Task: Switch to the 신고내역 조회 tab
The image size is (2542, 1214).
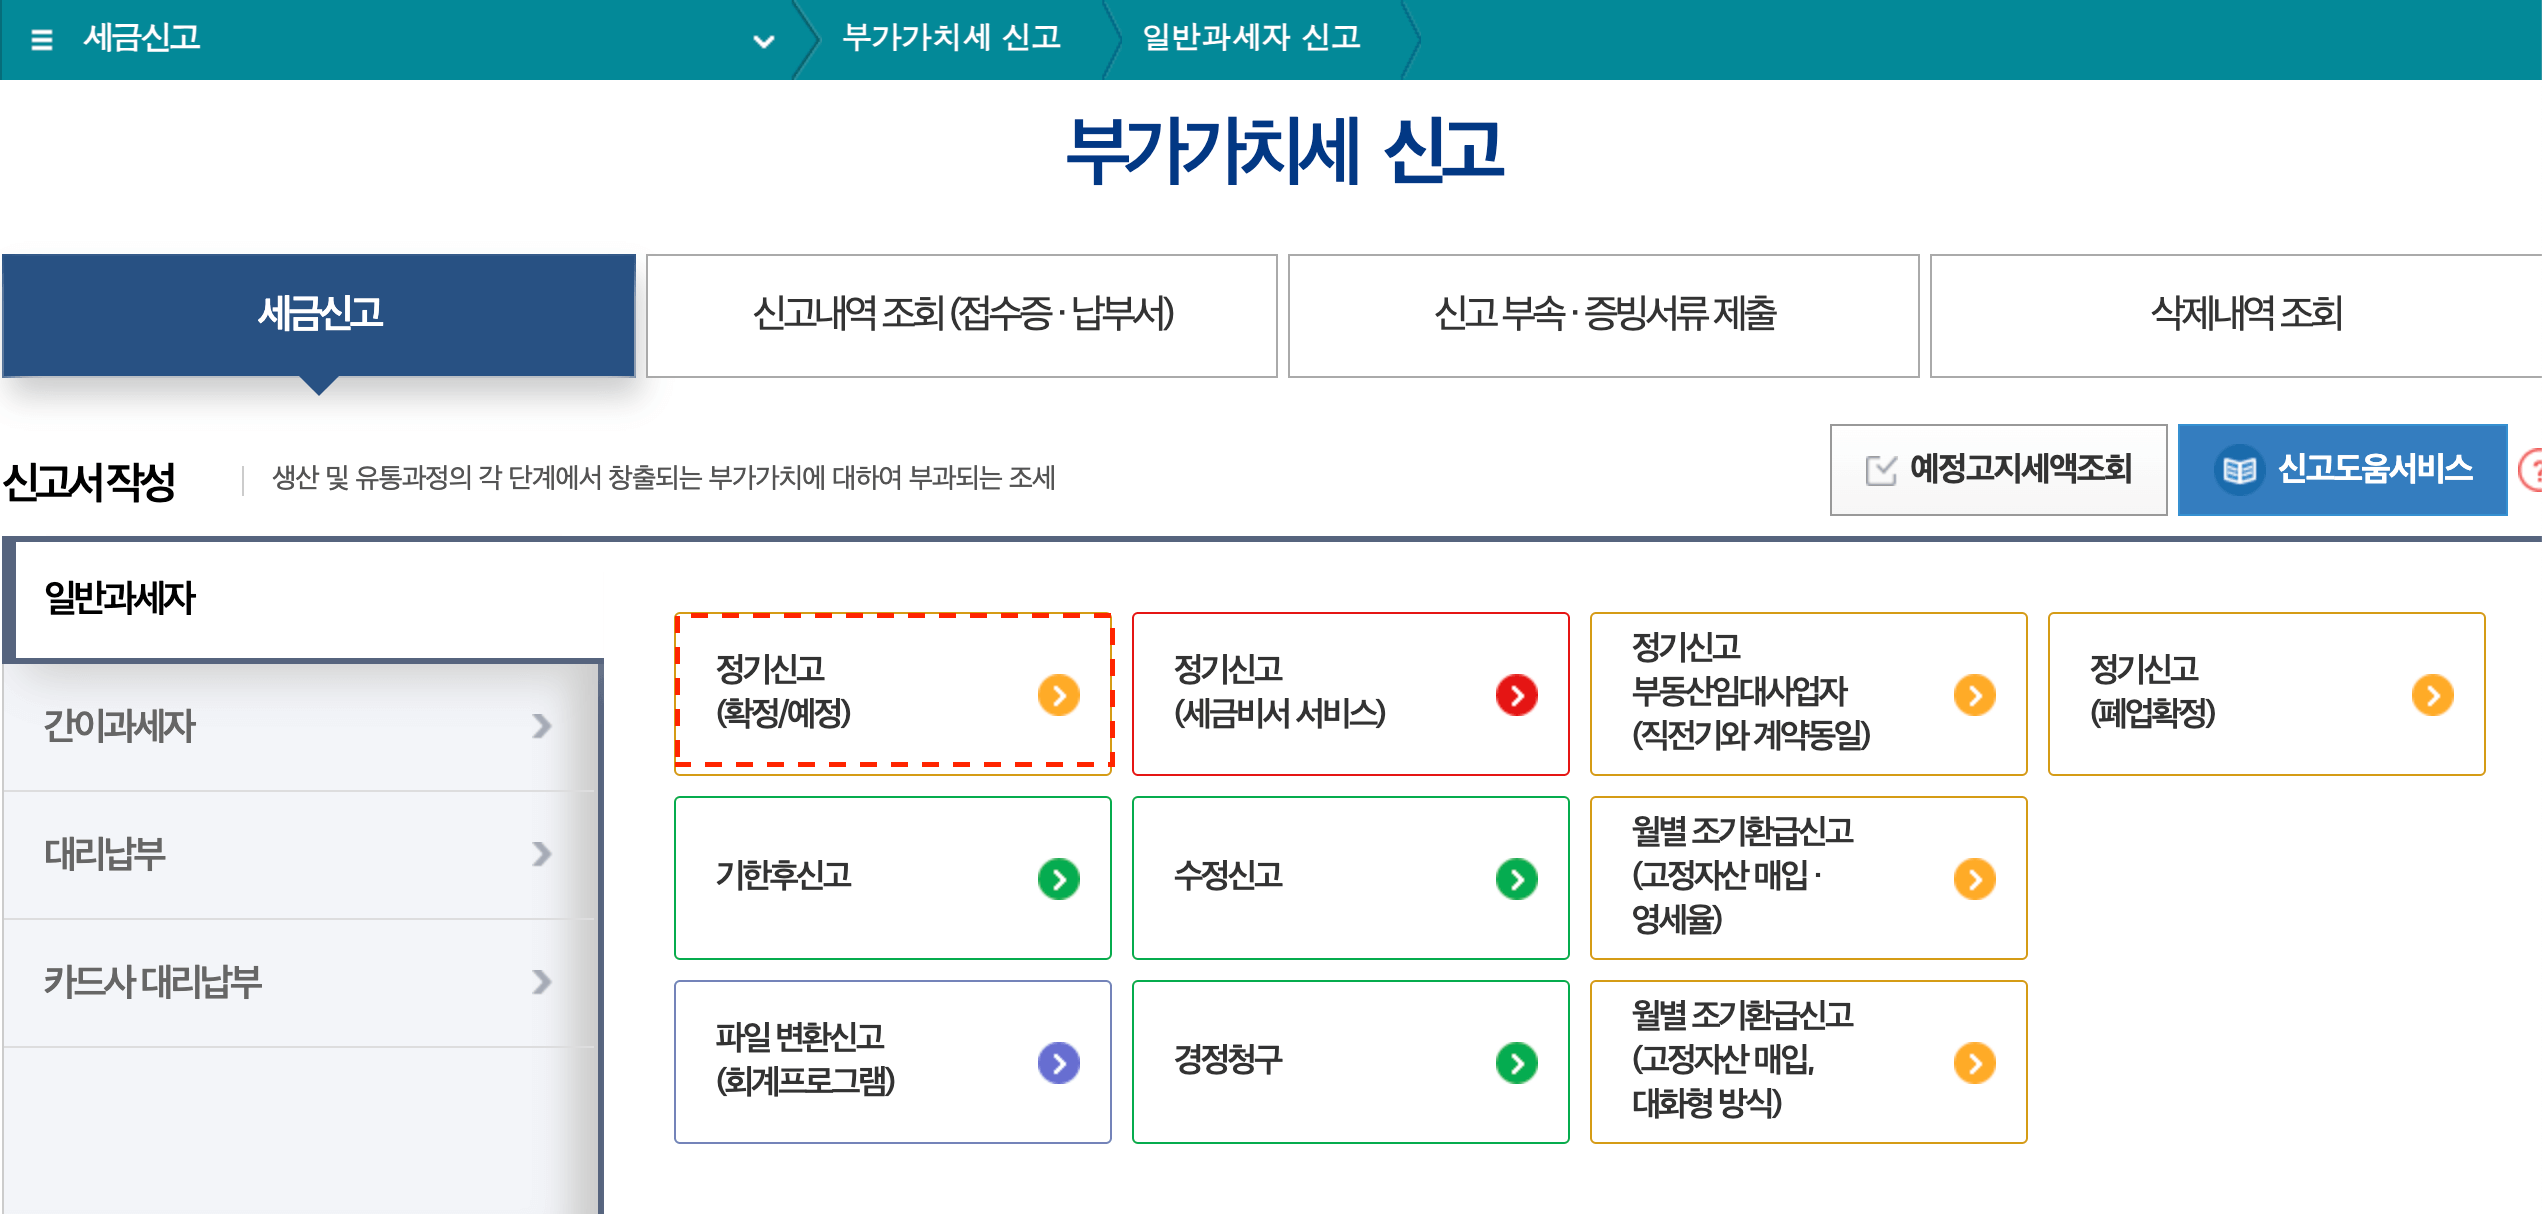Action: [x=962, y=315]
